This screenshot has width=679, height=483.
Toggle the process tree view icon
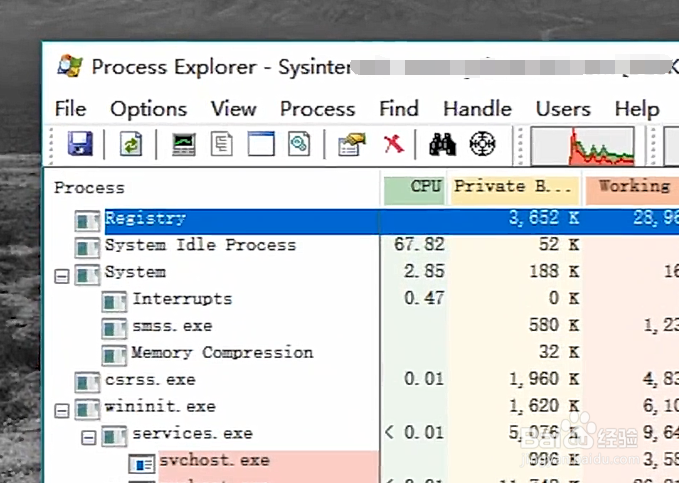tap(222, 144)
